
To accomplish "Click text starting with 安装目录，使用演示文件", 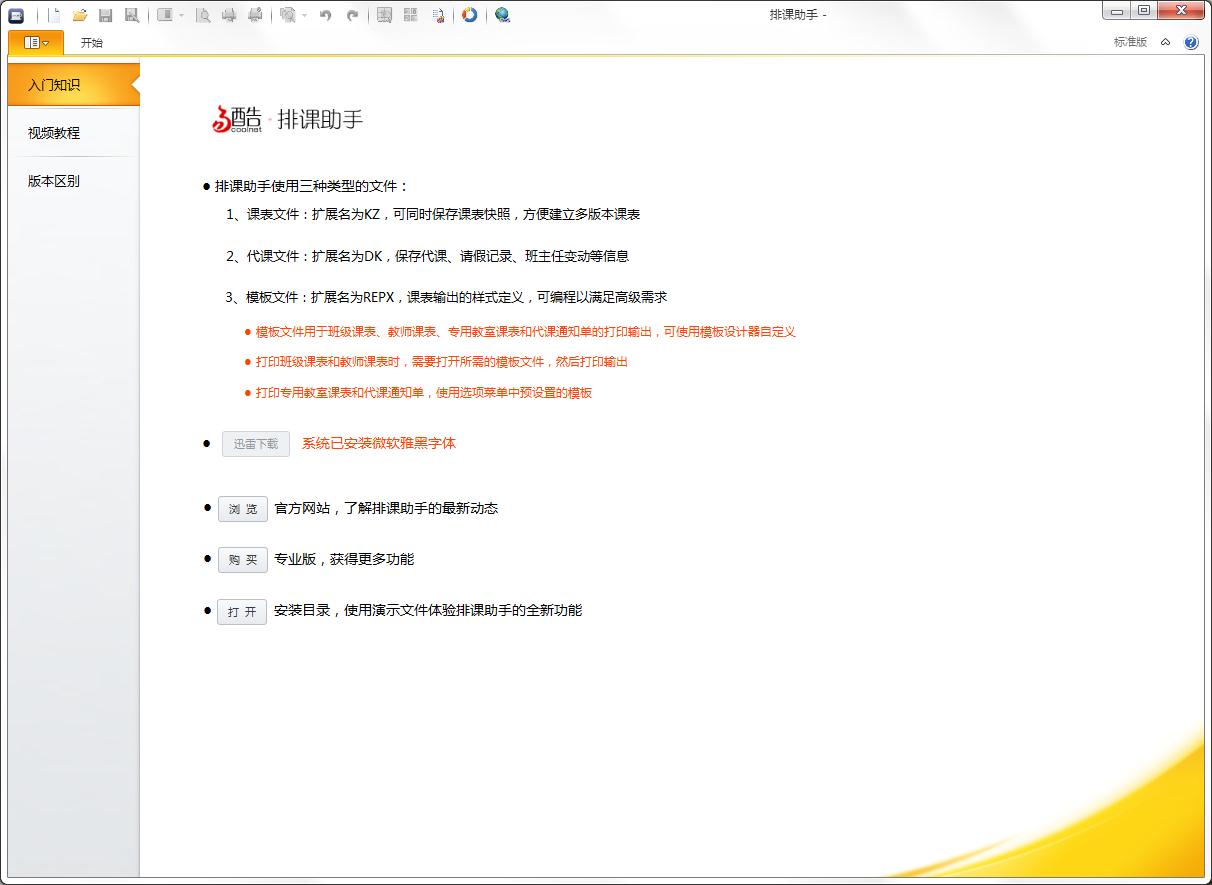I will click(428, 610).
